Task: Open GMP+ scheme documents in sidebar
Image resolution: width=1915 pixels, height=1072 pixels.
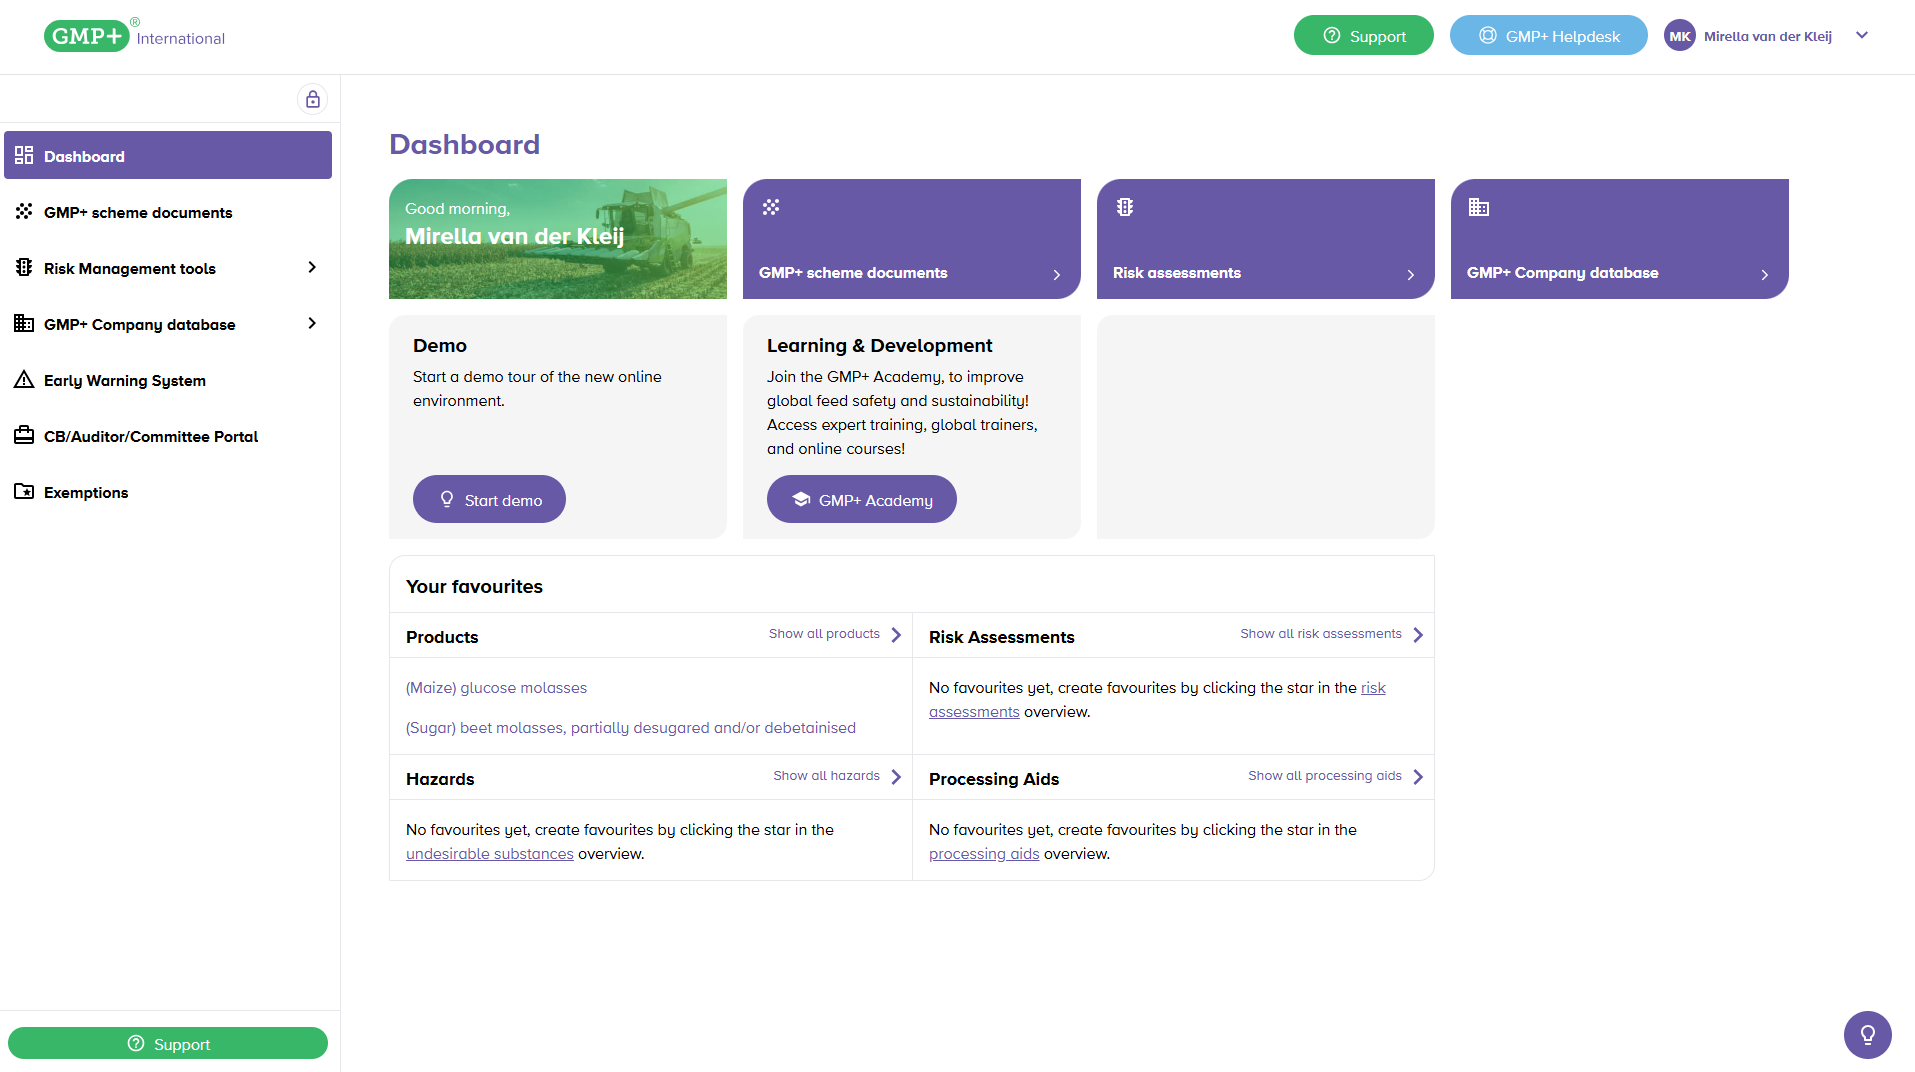Action: coord(168,211)
